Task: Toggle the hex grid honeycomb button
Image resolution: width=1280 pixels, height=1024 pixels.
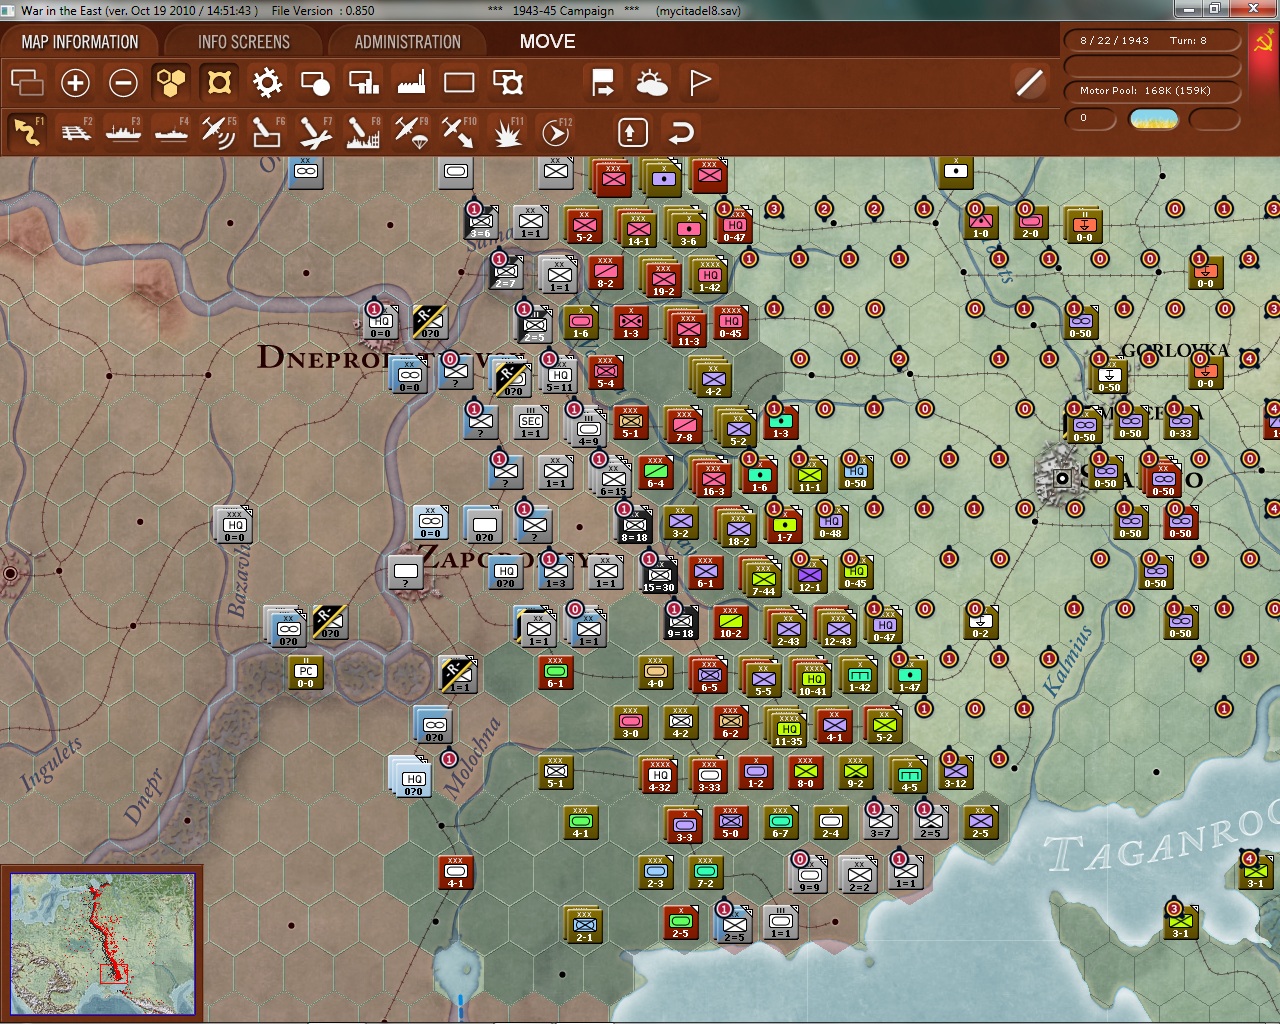Action: click(x=171, y=82)
